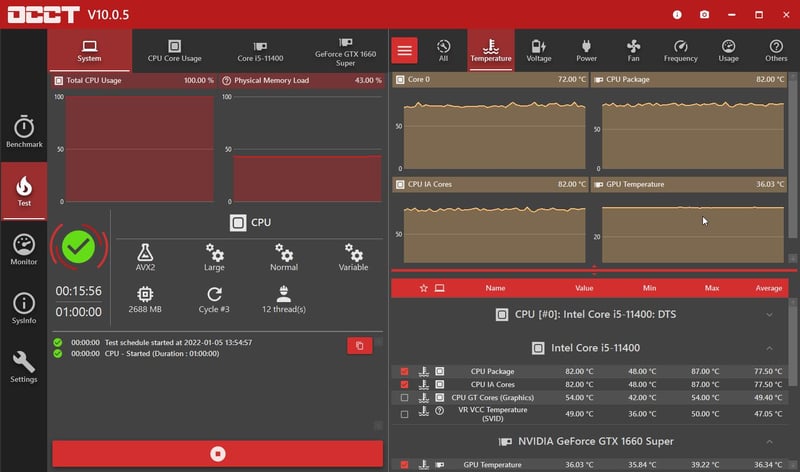The height and width of the screenshot is (472, 800).
Task: Show Fan sensors in monitoring toolbar
Action: [x=633, y=50]
